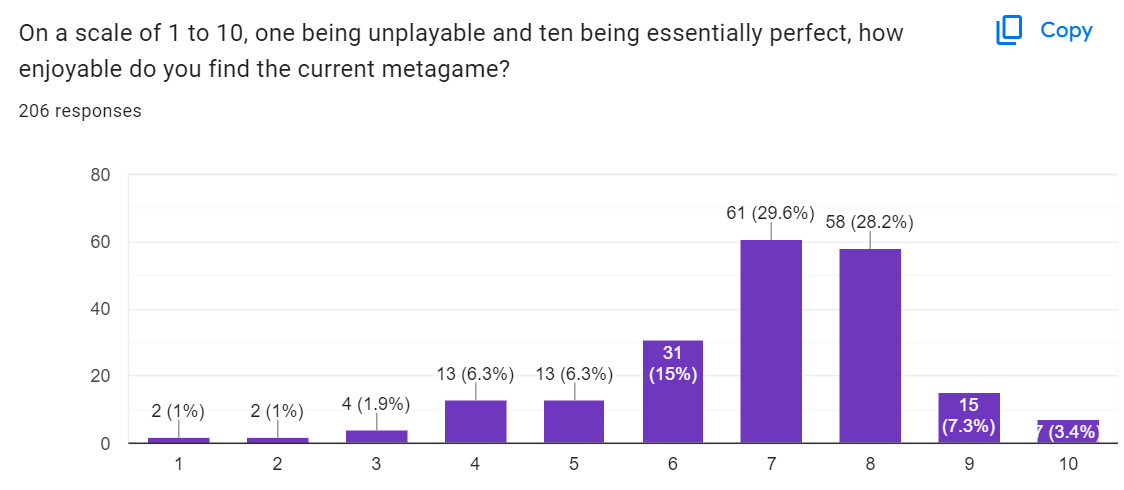Select the bar for rating 3
Image resolution: width=1124 pixels, height=490 pixels.
[377, 437]
